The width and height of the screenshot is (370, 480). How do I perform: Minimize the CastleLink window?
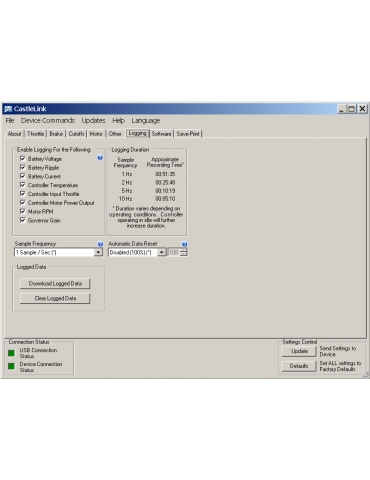tap(341, 109)
